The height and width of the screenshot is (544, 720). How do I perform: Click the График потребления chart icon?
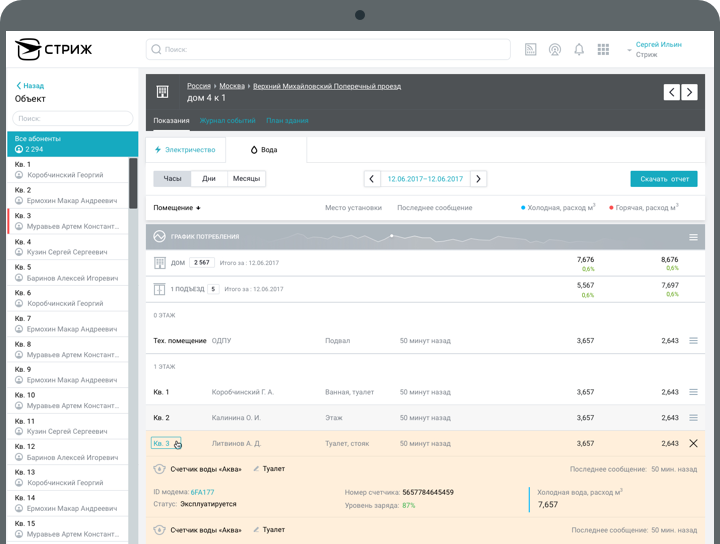pyautogui.click(x=159, y=236)
